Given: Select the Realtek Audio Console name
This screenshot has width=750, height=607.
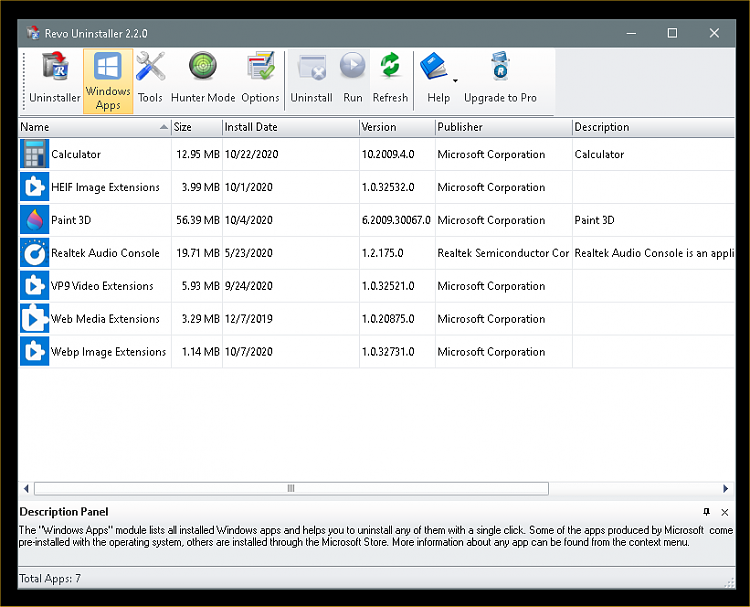Looking at the screenshot, I should [105, 253].
